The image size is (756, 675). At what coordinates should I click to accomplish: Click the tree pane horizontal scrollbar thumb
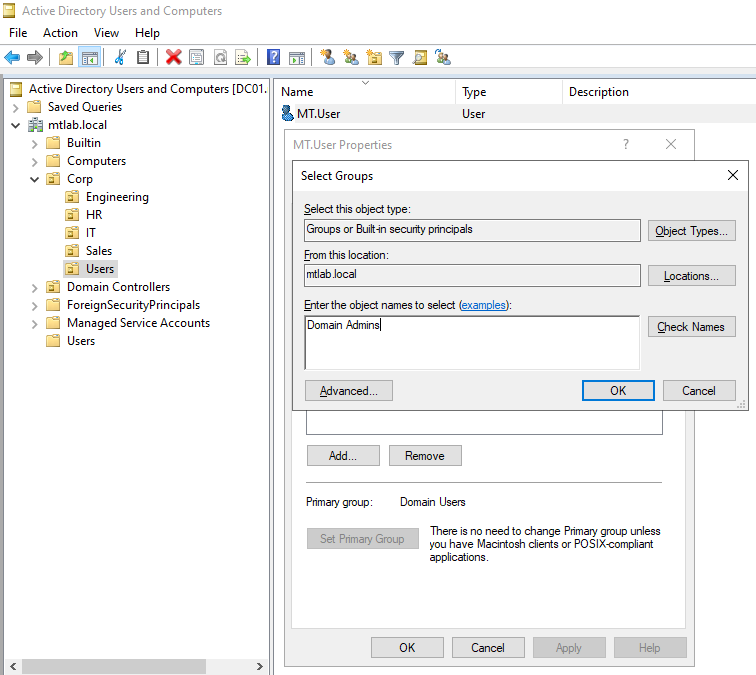coord(114,666)
